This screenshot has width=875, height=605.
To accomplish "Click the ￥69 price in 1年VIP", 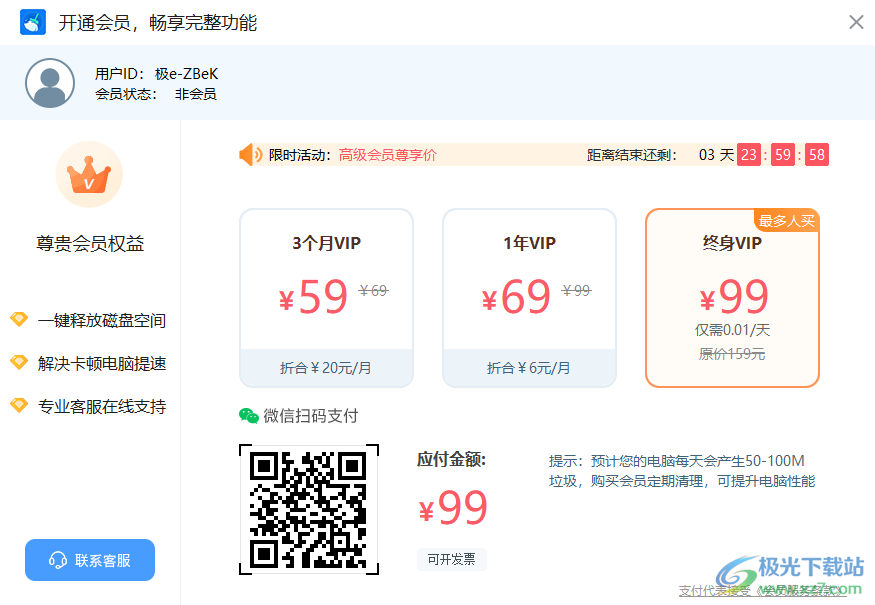I will (516, 296).
